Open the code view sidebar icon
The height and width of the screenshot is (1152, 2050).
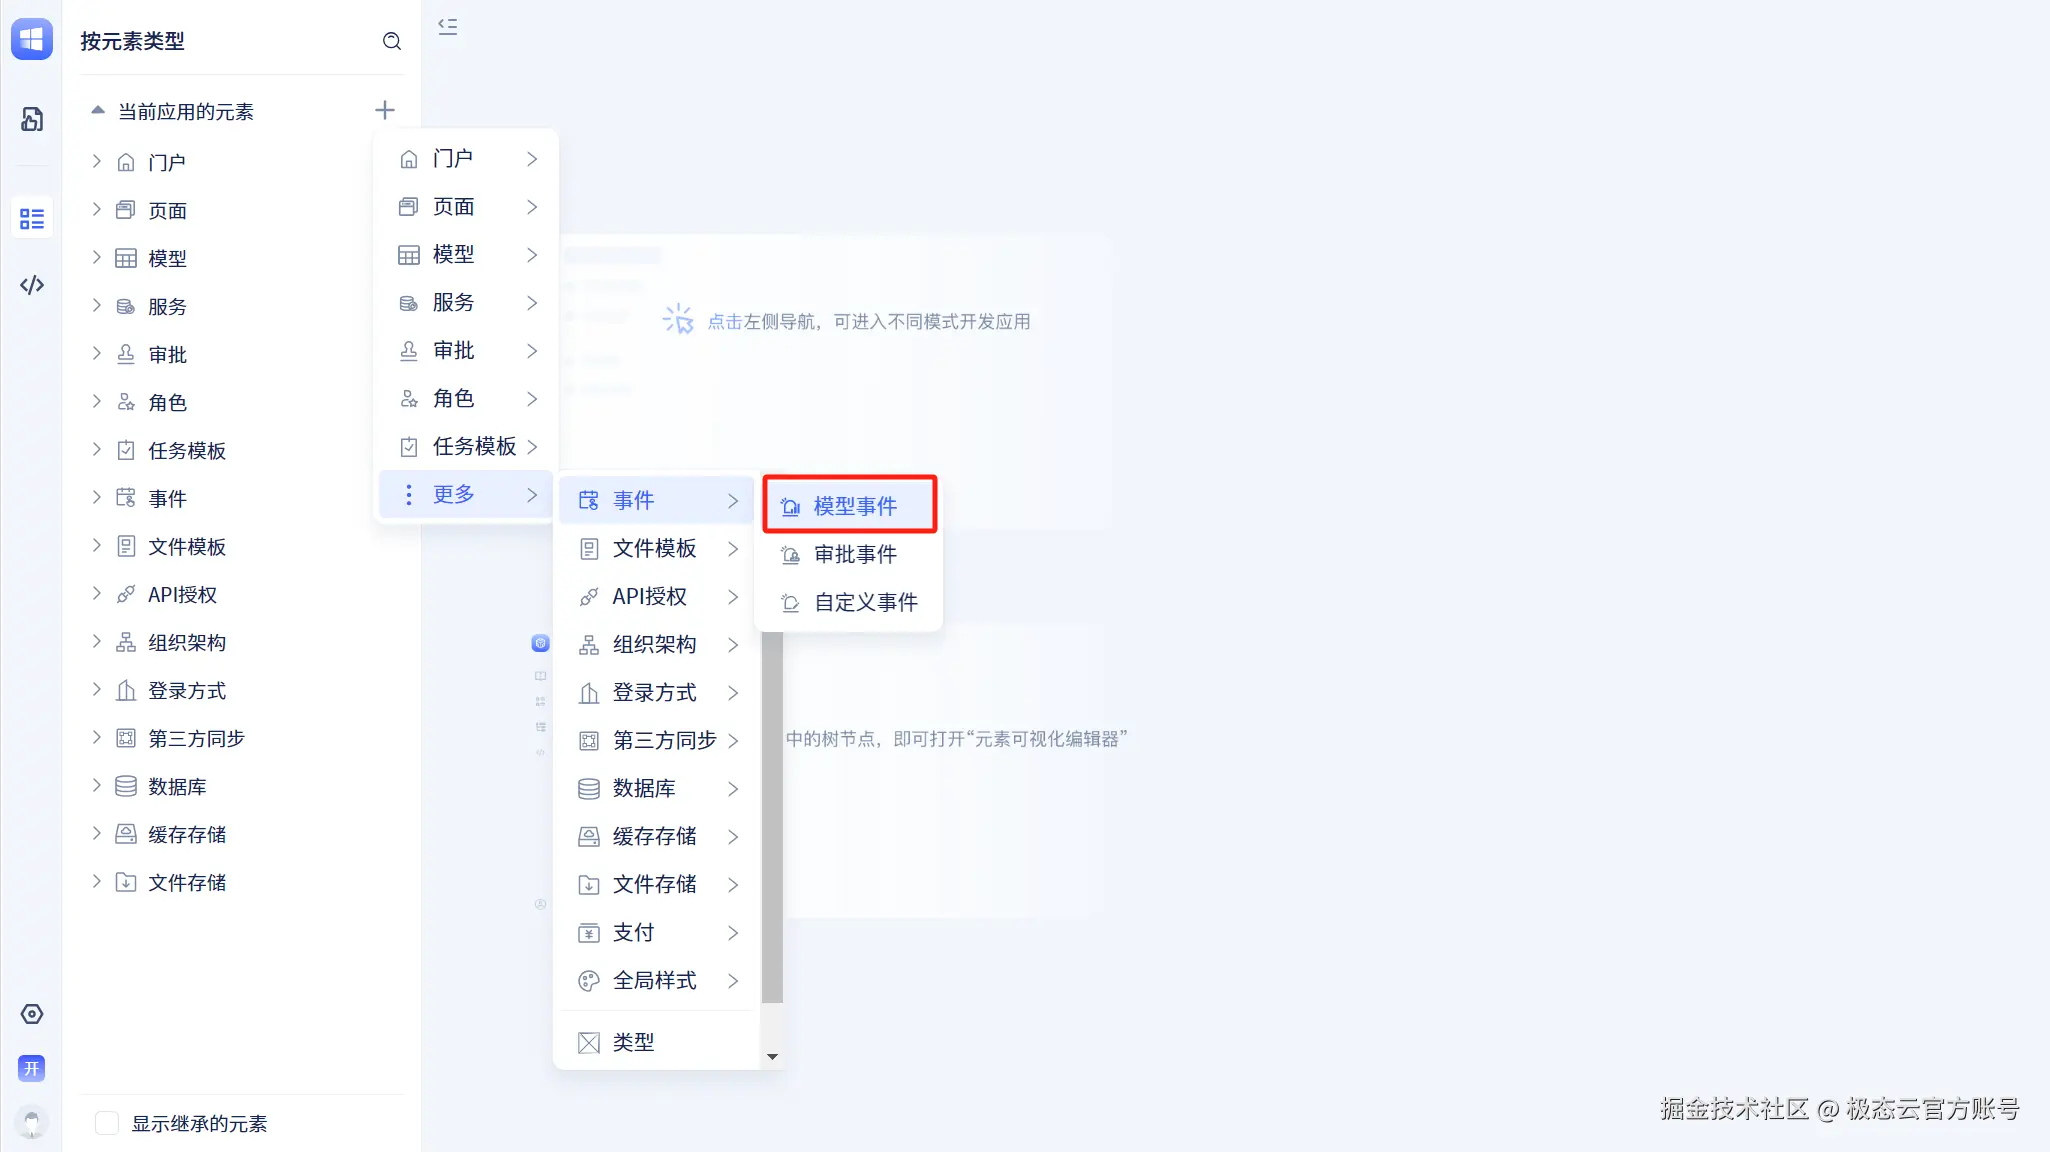click(32, 285)
